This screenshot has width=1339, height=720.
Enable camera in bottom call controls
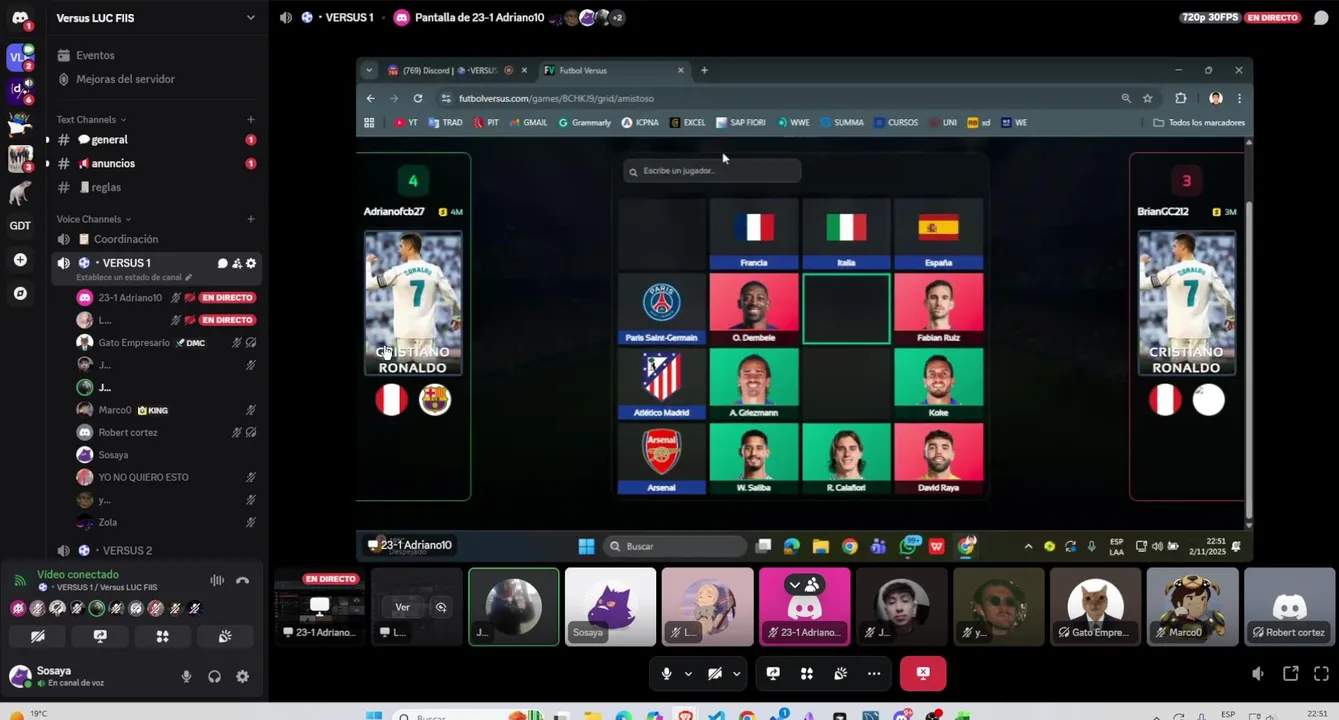714,674
